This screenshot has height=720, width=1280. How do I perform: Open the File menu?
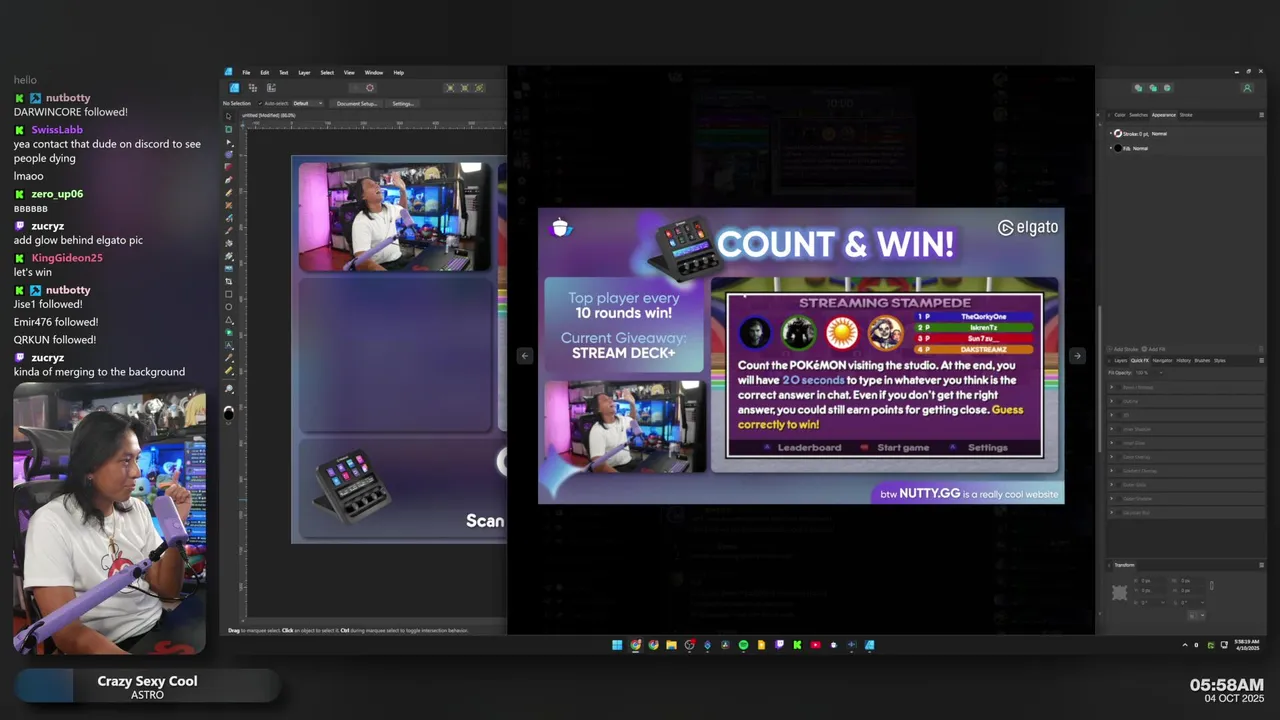[246, 73]
